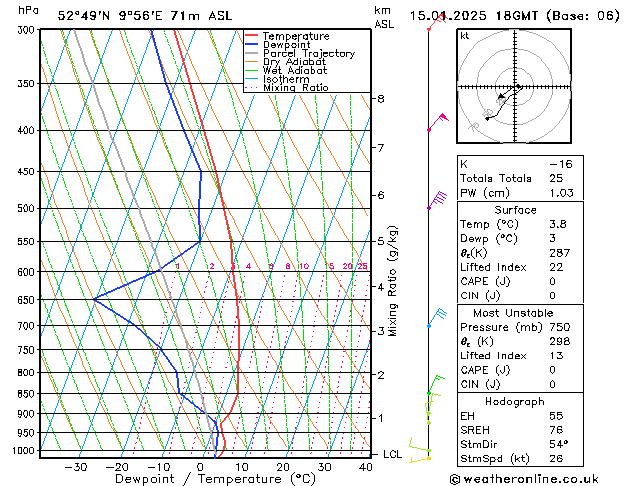Click the StmDir value in Hodograph table
Image resolution: width=629 pixels, height=486 pixels.
pos(558,444)
